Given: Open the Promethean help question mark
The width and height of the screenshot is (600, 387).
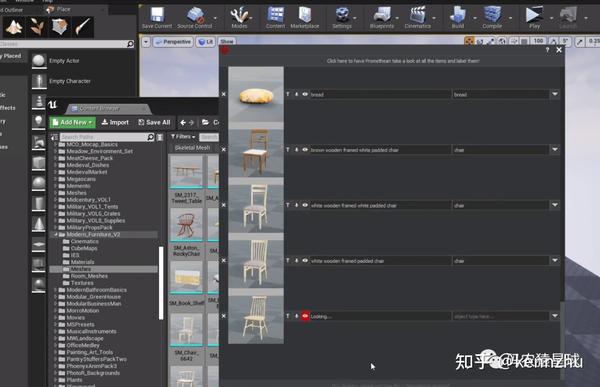Looking at the screenshot, I should [547, 50].
